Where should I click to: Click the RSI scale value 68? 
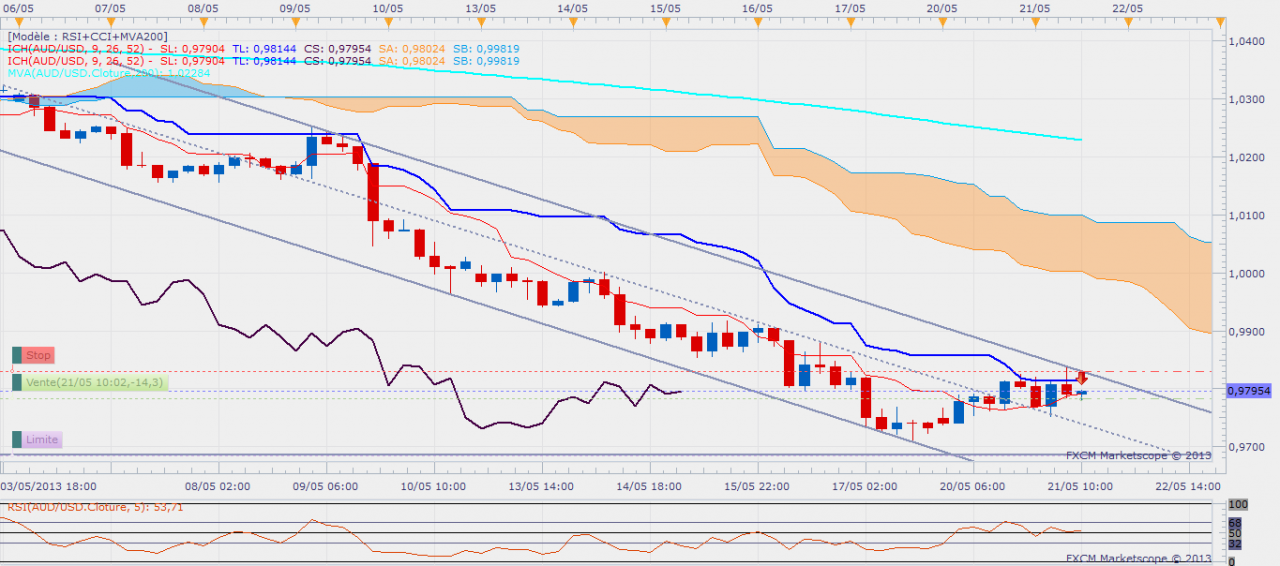click(1235, 523)
